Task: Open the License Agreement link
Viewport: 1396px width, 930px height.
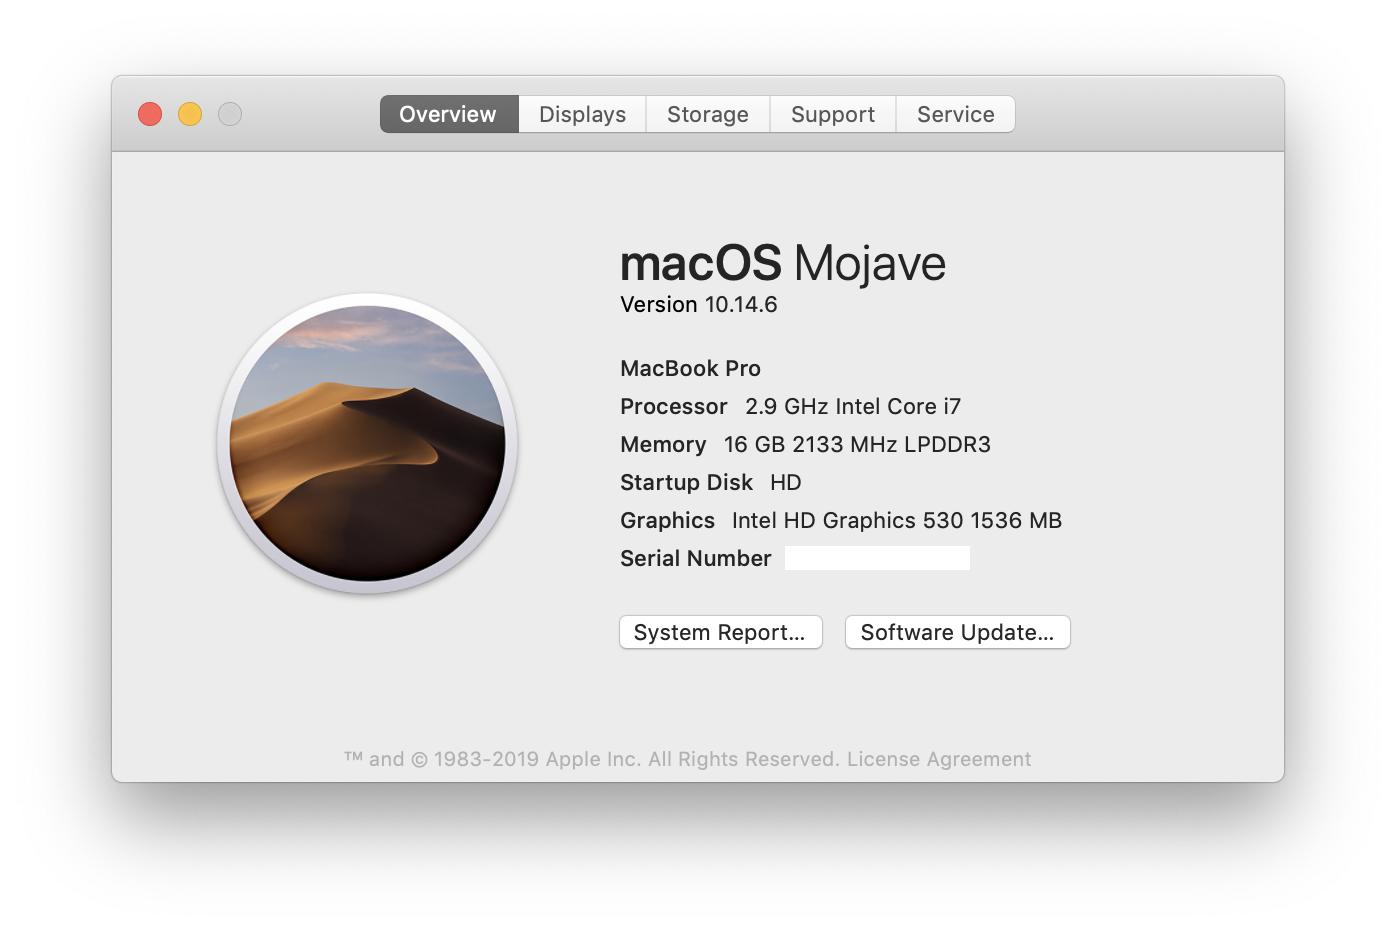Action: pos(939,759)
